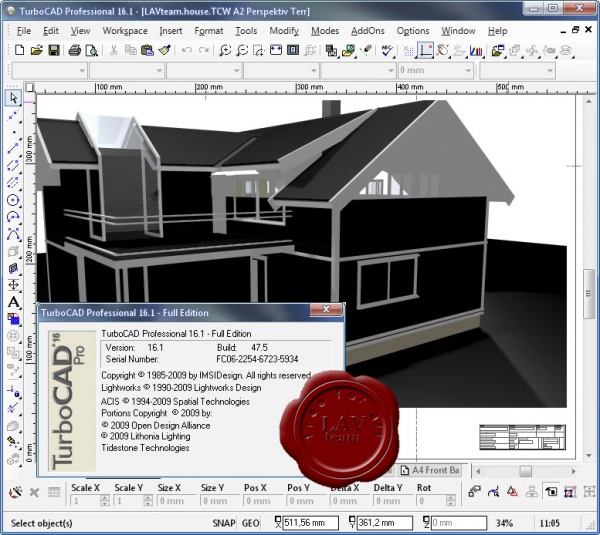The image size is (600, 535).
Task: Toggle the highlighted workplane/grid icon in top toolbar
Action: [426, 50]
